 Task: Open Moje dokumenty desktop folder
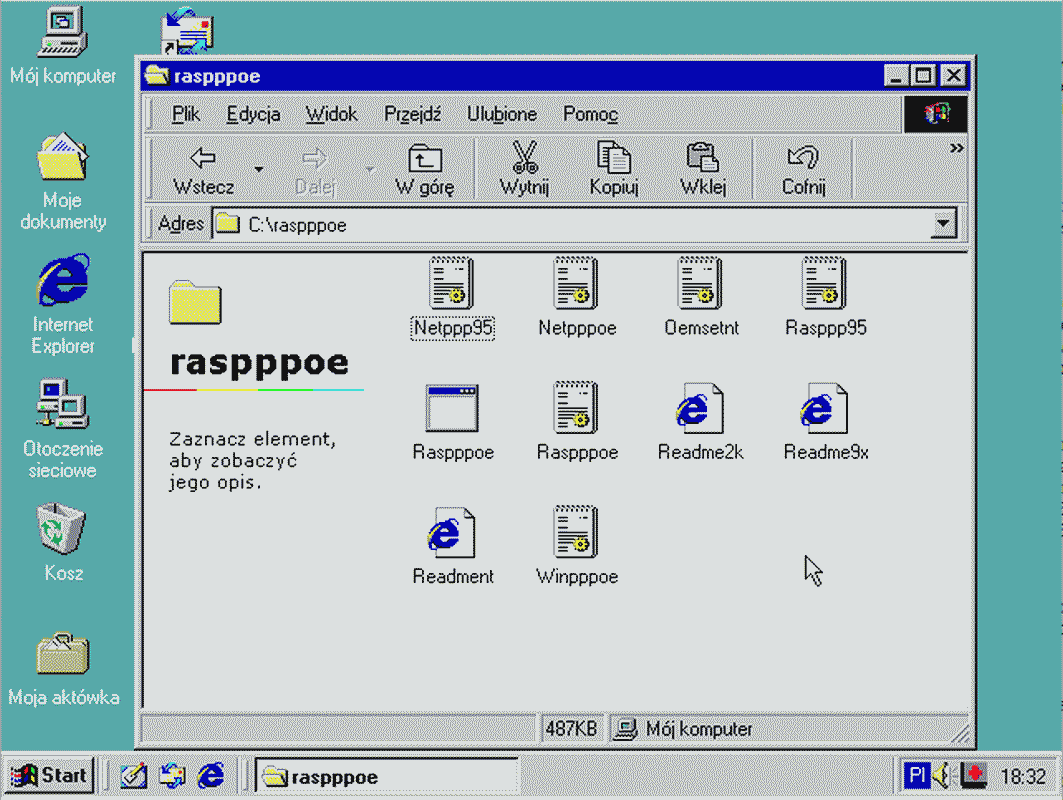[x=62, y=182]
